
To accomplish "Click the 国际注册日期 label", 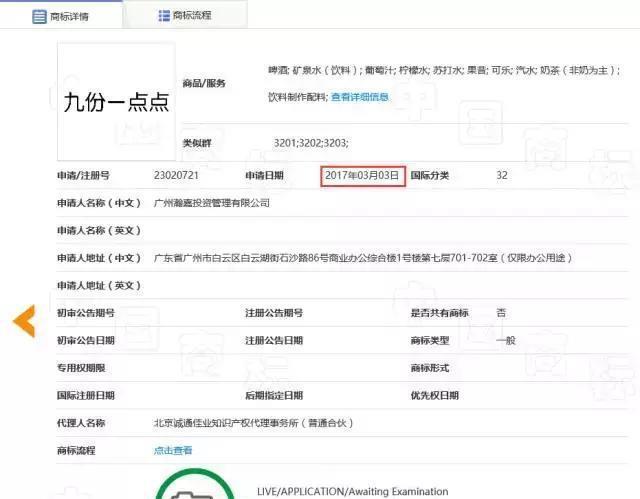I will pyautogui.click(x=86, y=395).
